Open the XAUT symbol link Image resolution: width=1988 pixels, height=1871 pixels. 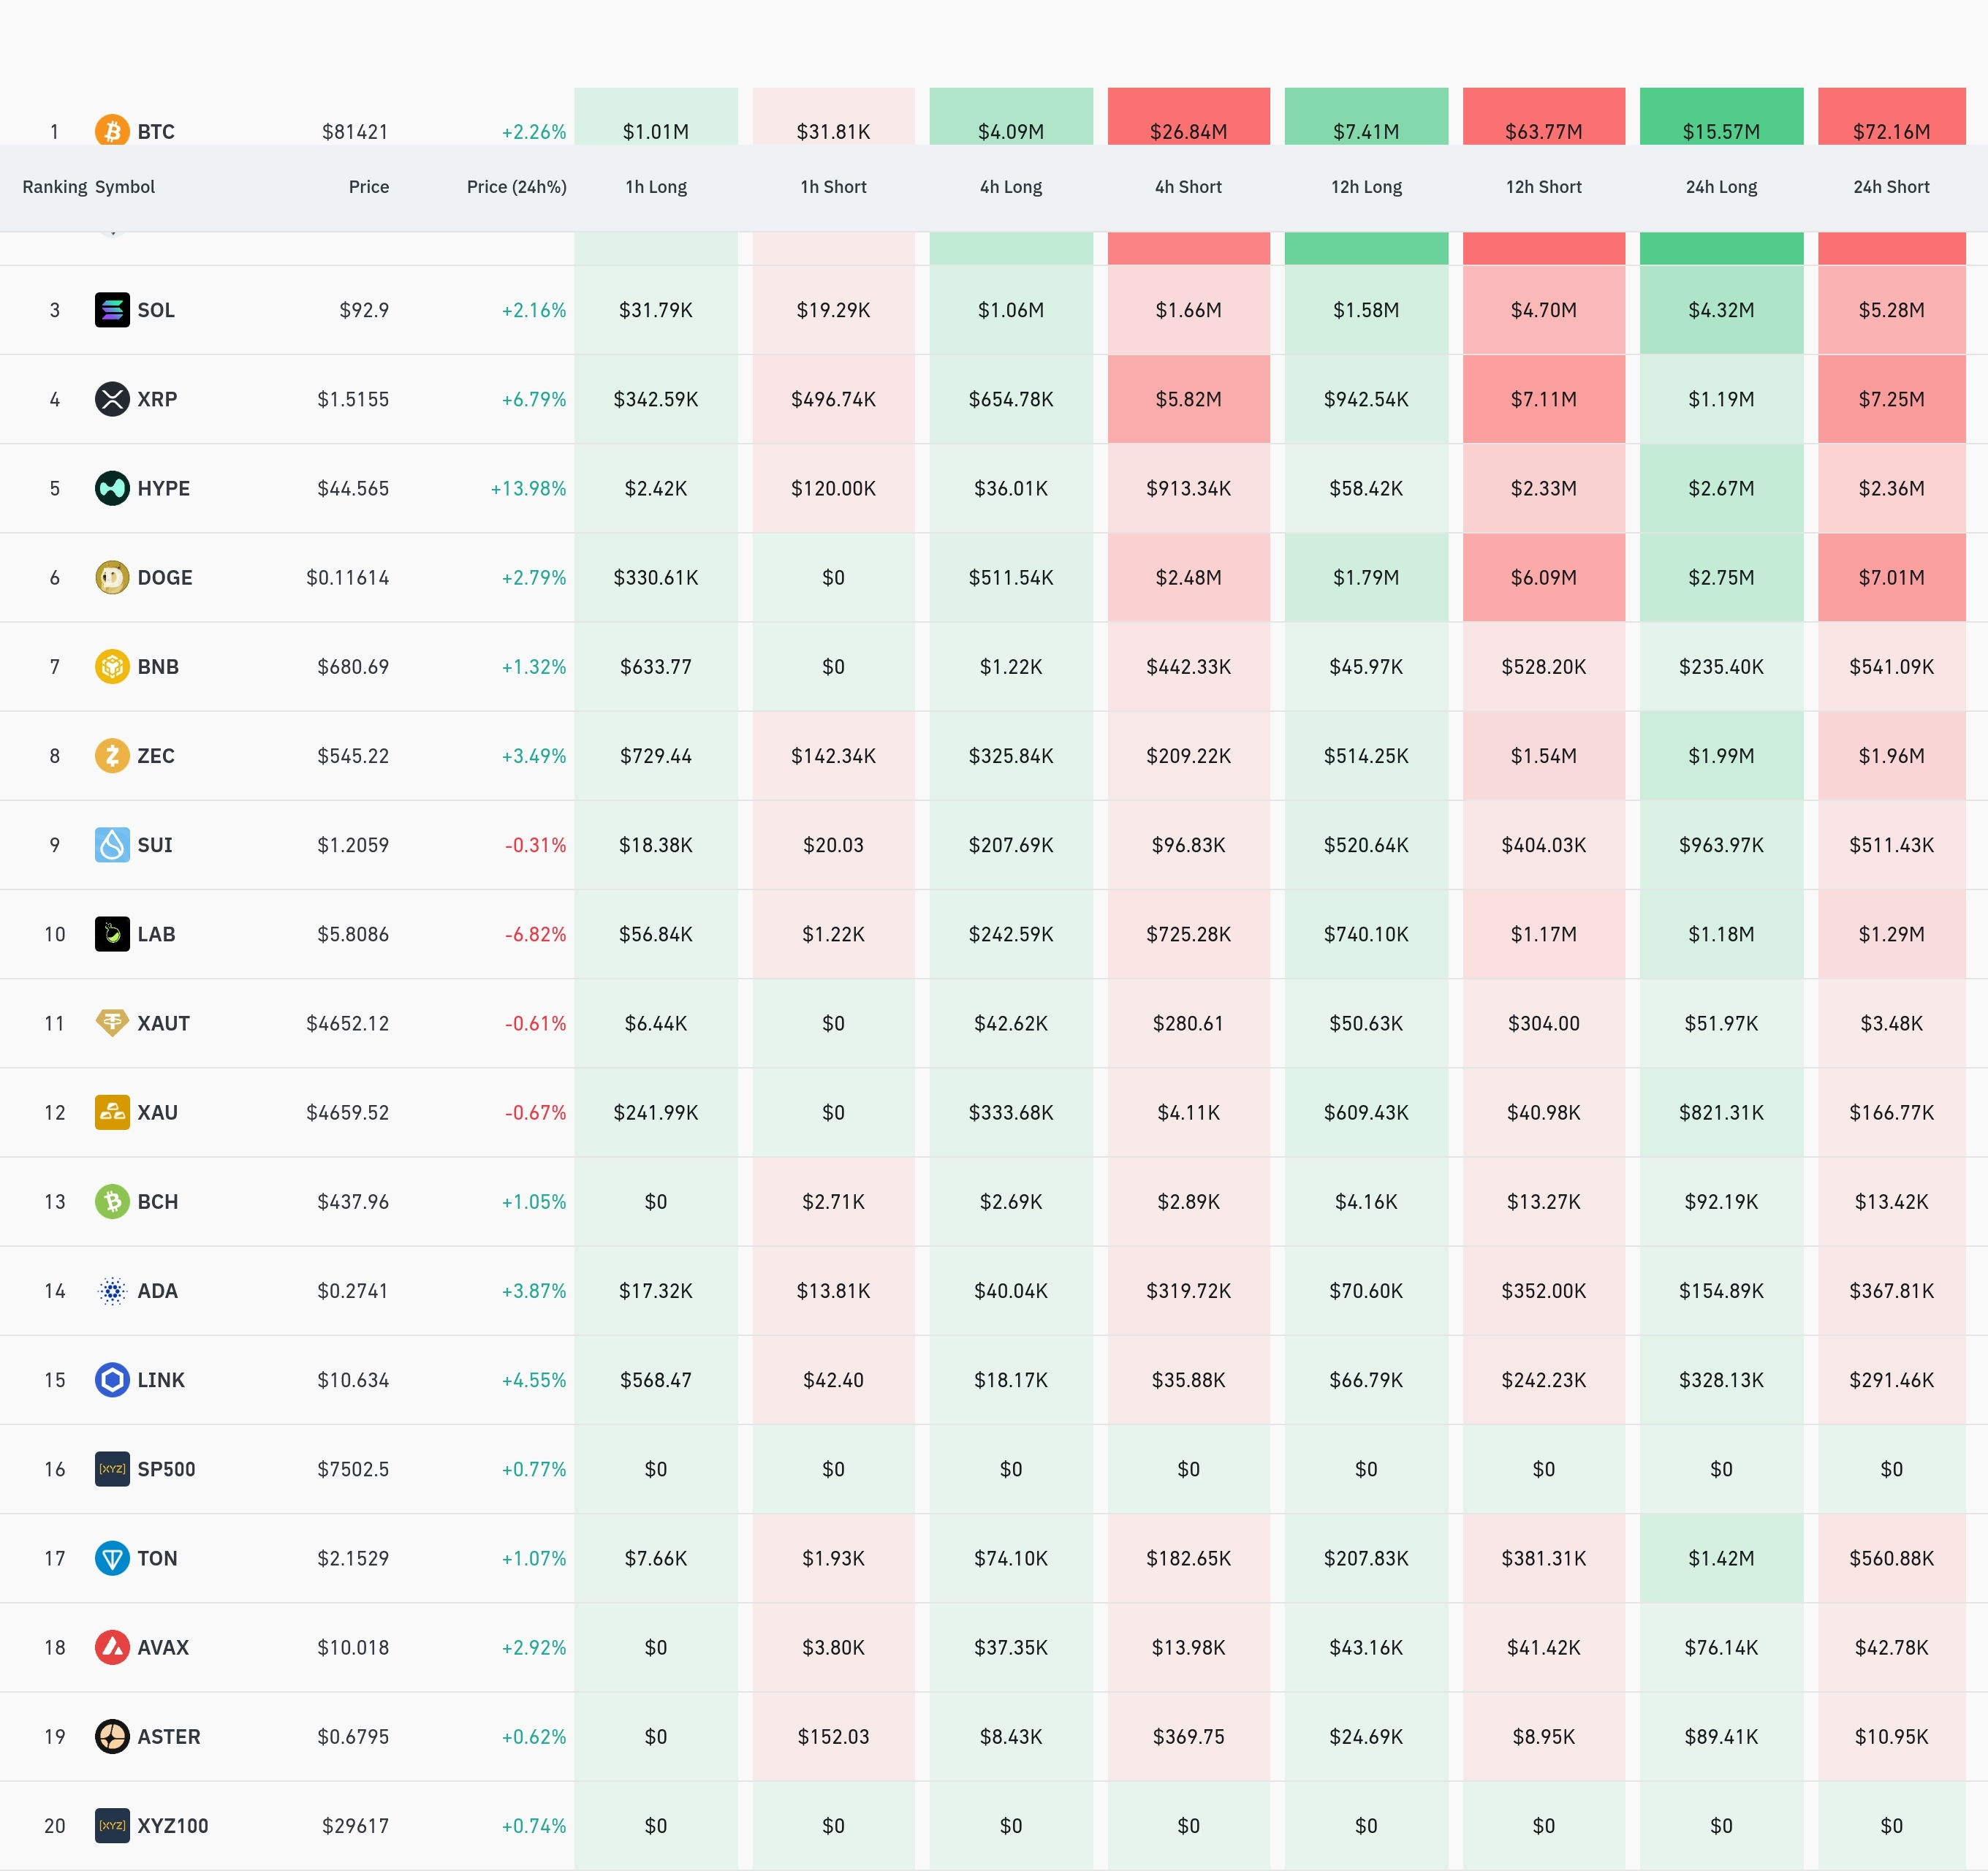pyautogui.click(x=163, y=1023)
